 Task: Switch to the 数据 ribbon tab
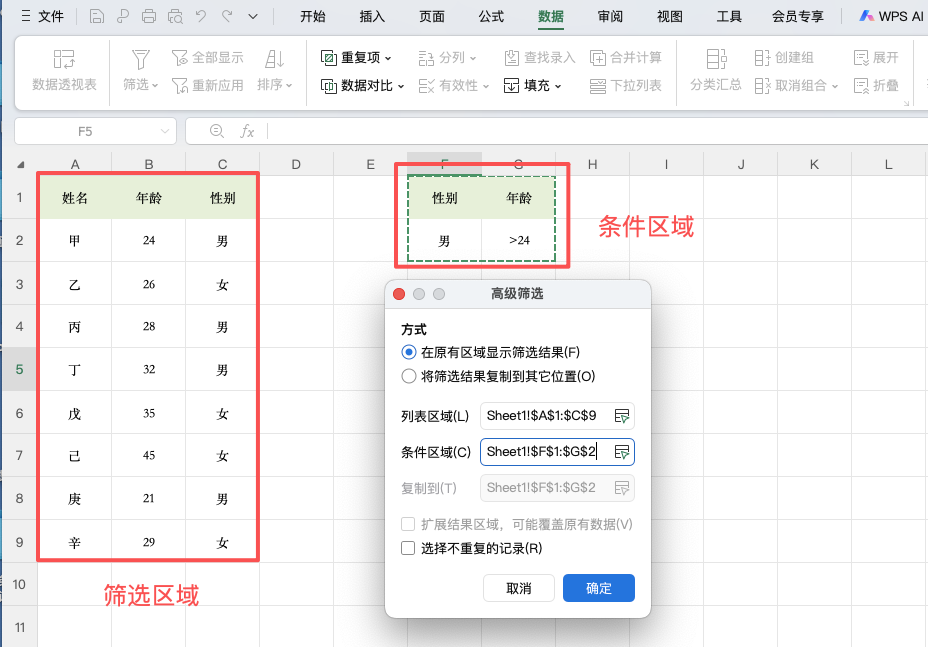click(x=551, y=16)
